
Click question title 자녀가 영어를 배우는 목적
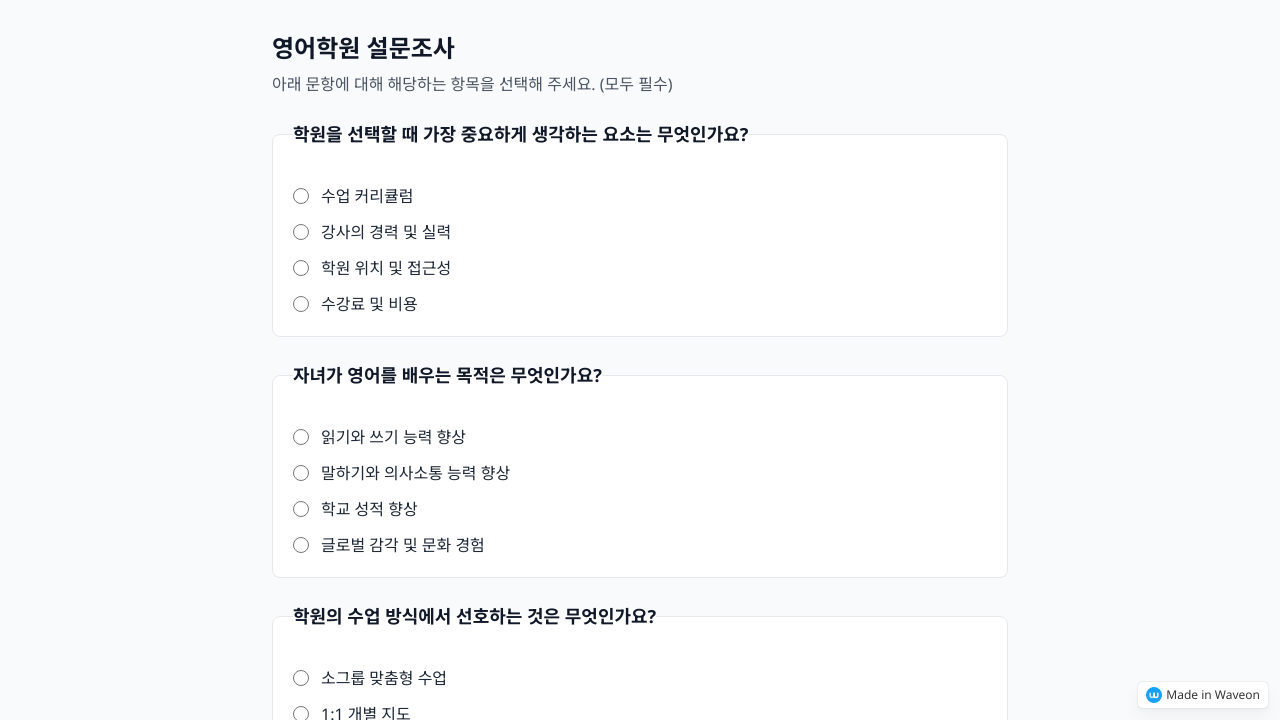coord(447,376)
